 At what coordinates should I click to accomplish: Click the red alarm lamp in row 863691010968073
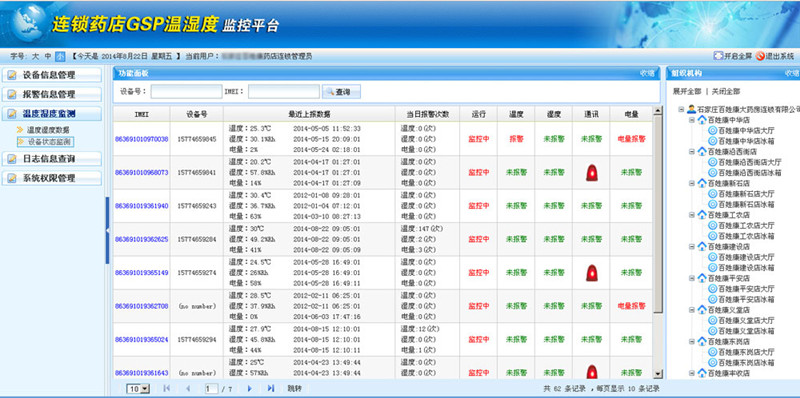pyautogui.click(x=591, y=173)
